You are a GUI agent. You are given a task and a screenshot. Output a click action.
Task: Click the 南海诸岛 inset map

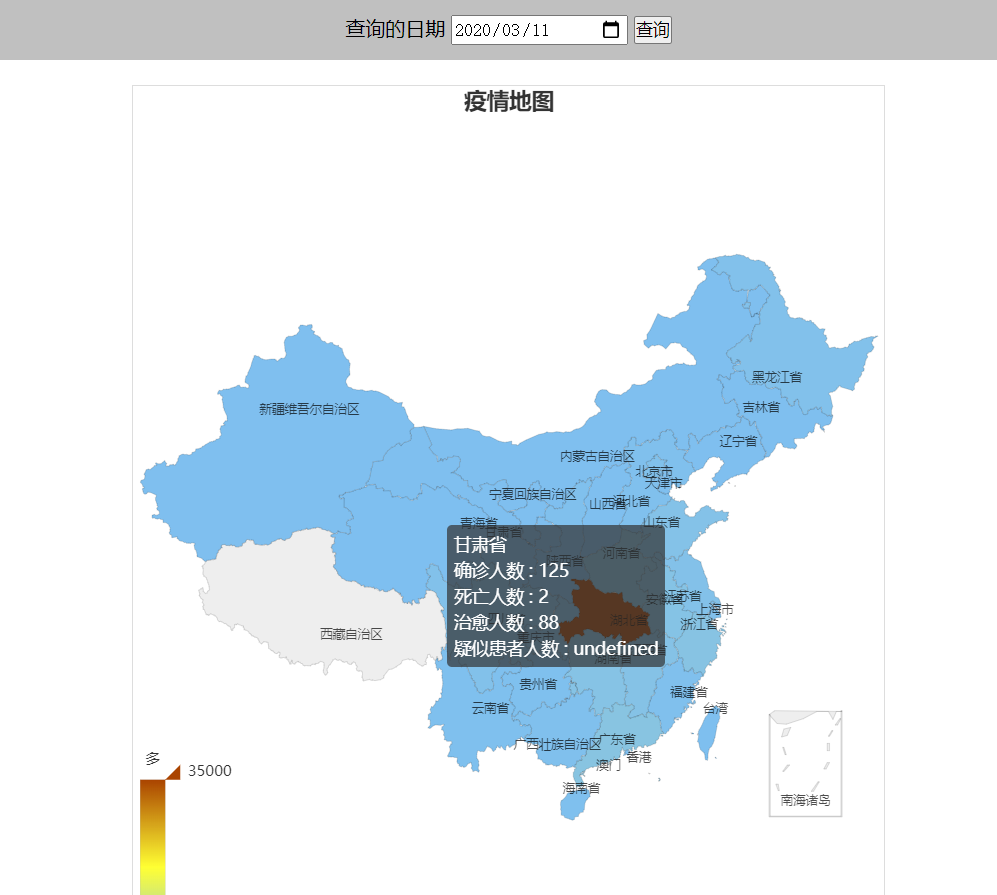(806, 763)
